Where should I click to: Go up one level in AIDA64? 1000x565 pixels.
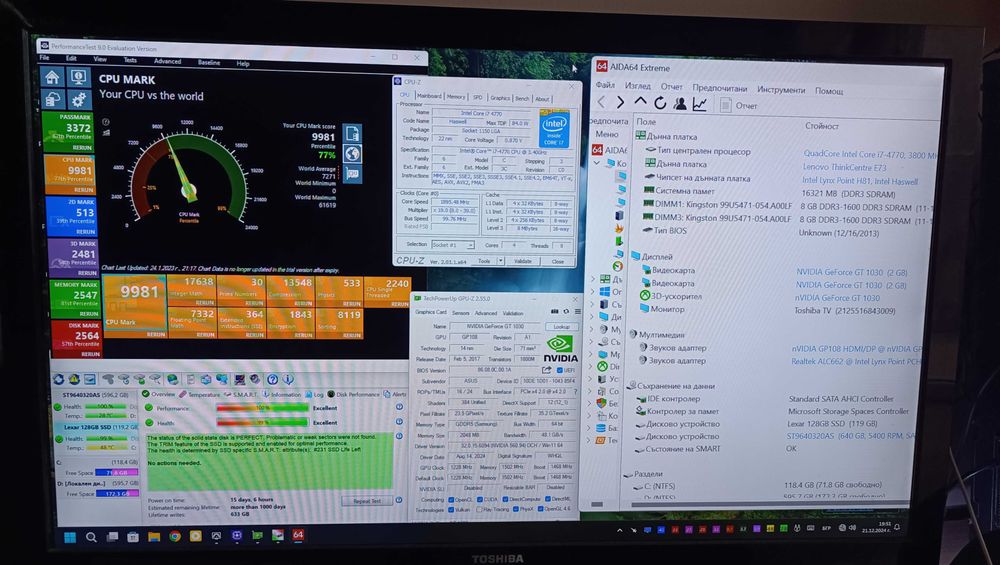640,102
